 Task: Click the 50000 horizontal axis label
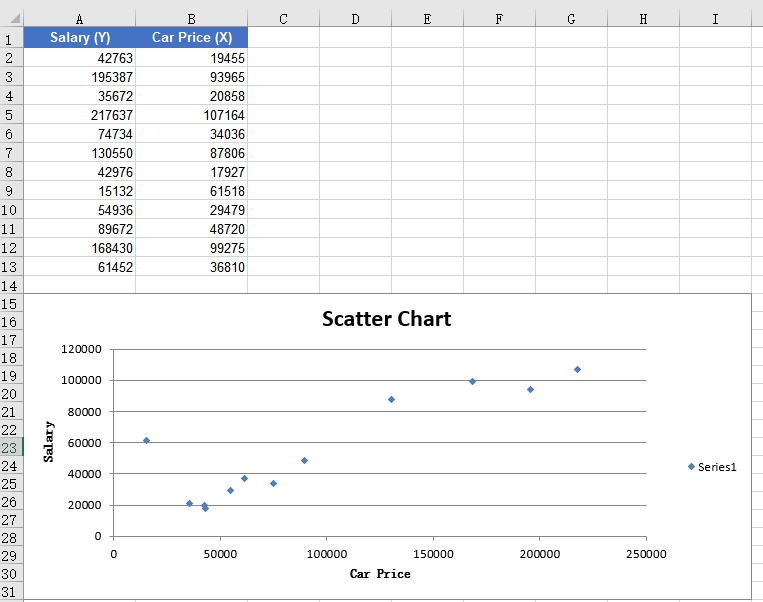pyautogui.click(x=220, y=554)
